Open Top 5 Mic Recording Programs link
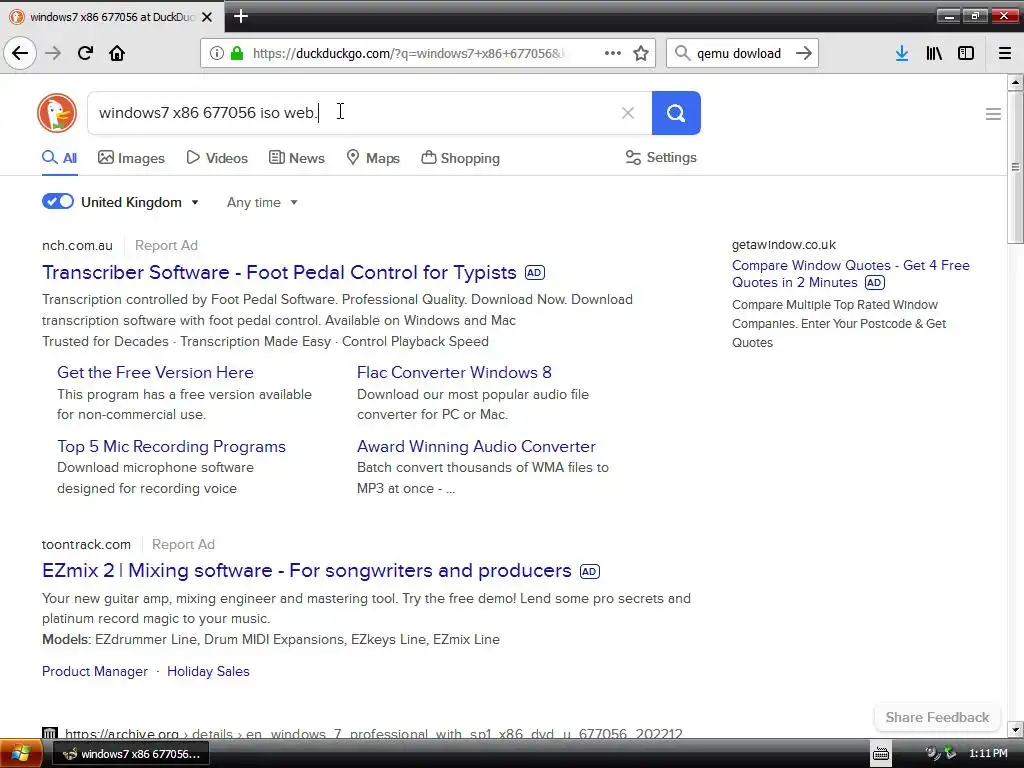 click(171, 447)
